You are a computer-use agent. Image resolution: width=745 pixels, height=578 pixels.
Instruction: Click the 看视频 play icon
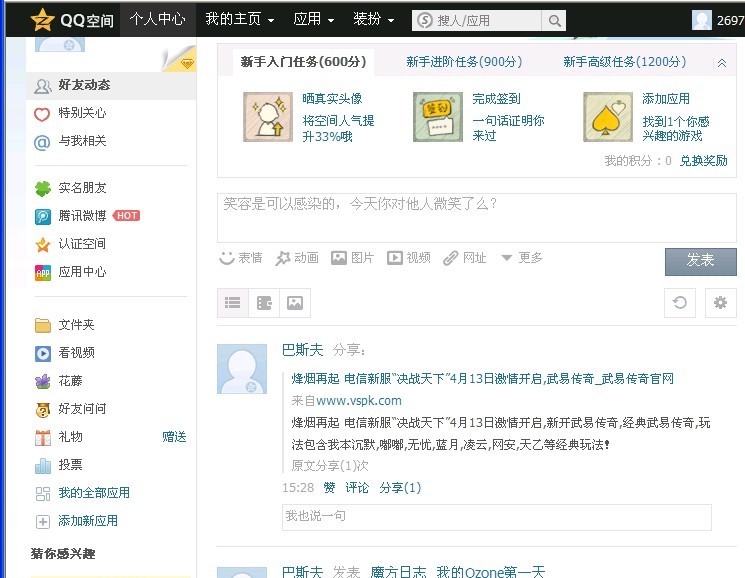tap(43, 353)
